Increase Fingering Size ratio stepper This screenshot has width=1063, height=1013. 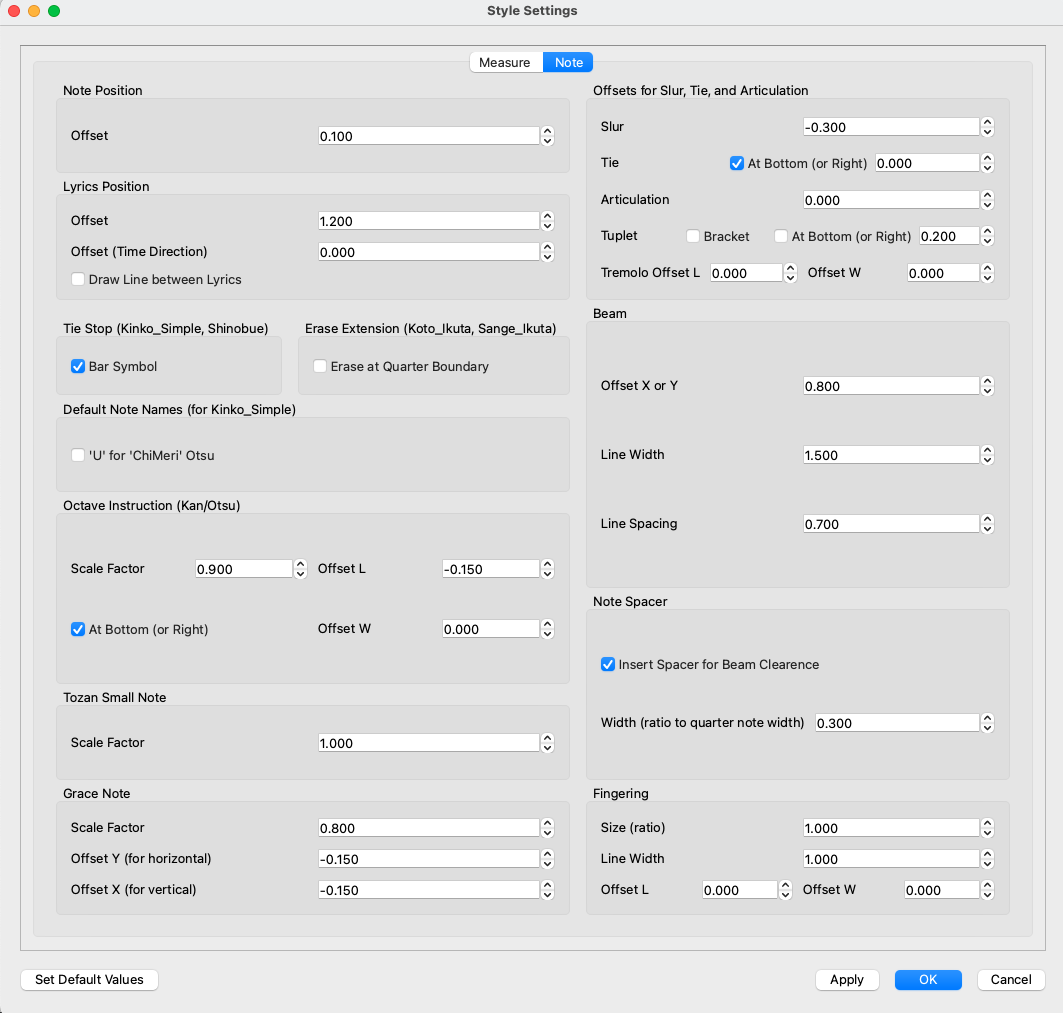[x=987, y=823]
